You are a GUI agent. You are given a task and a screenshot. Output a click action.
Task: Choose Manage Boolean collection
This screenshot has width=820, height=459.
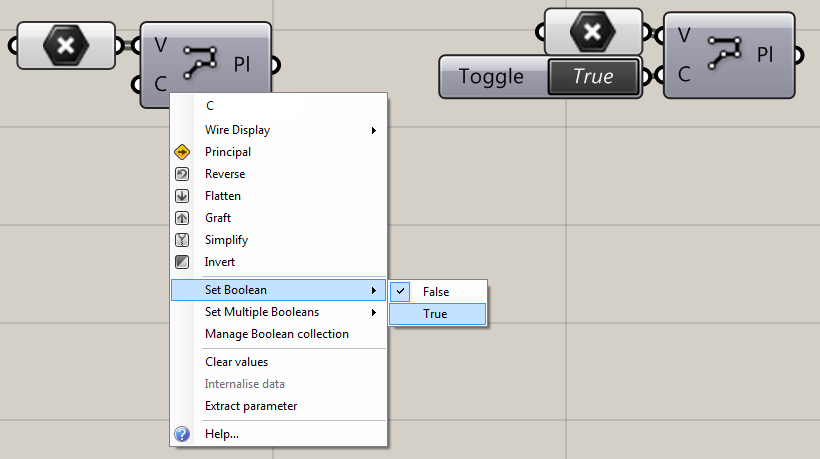point(277,334)
